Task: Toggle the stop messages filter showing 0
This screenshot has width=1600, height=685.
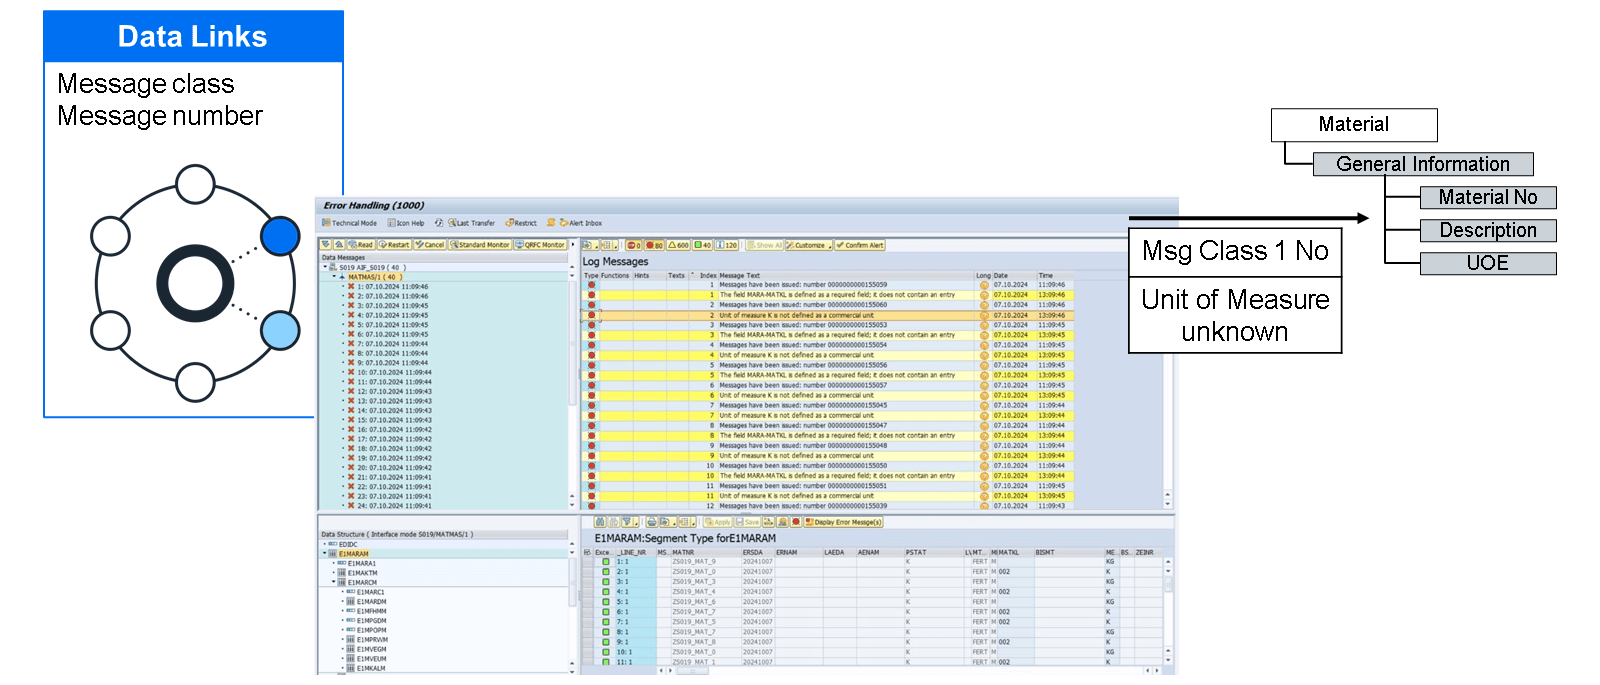Action: click(634, 245)
